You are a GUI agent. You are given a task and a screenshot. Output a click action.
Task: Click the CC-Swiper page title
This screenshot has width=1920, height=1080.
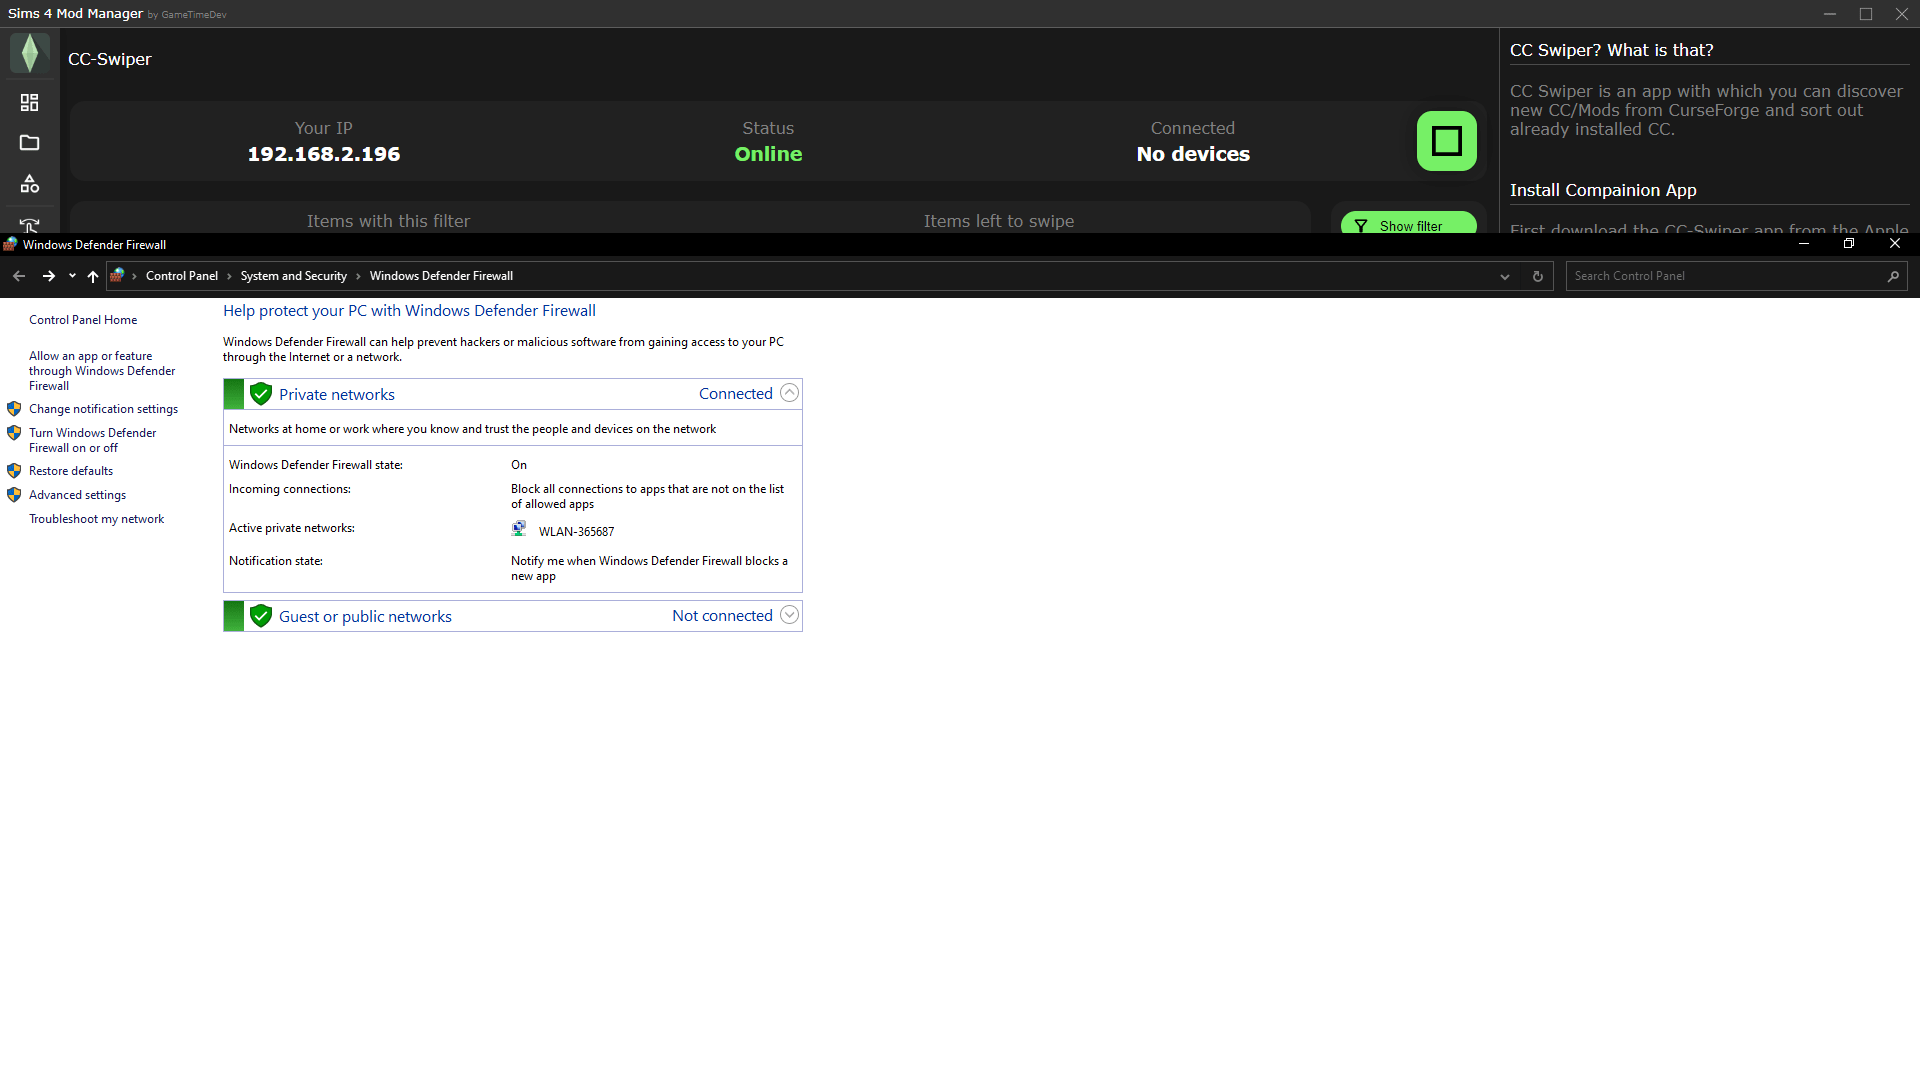[110, 60]
